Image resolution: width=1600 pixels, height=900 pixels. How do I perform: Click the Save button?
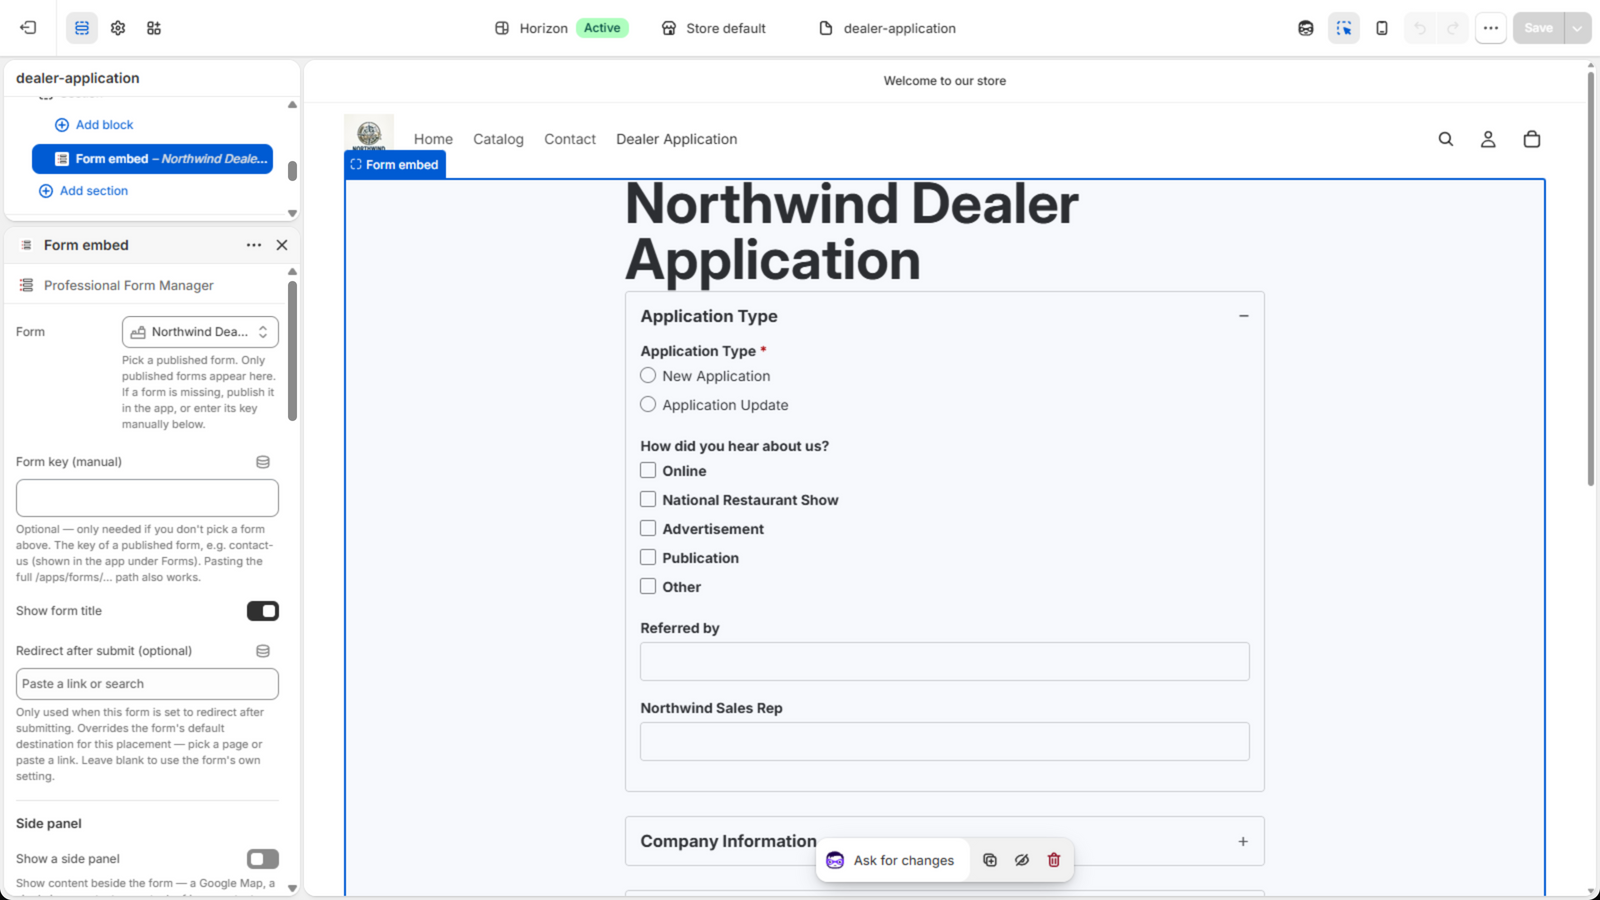[1538, 28]
